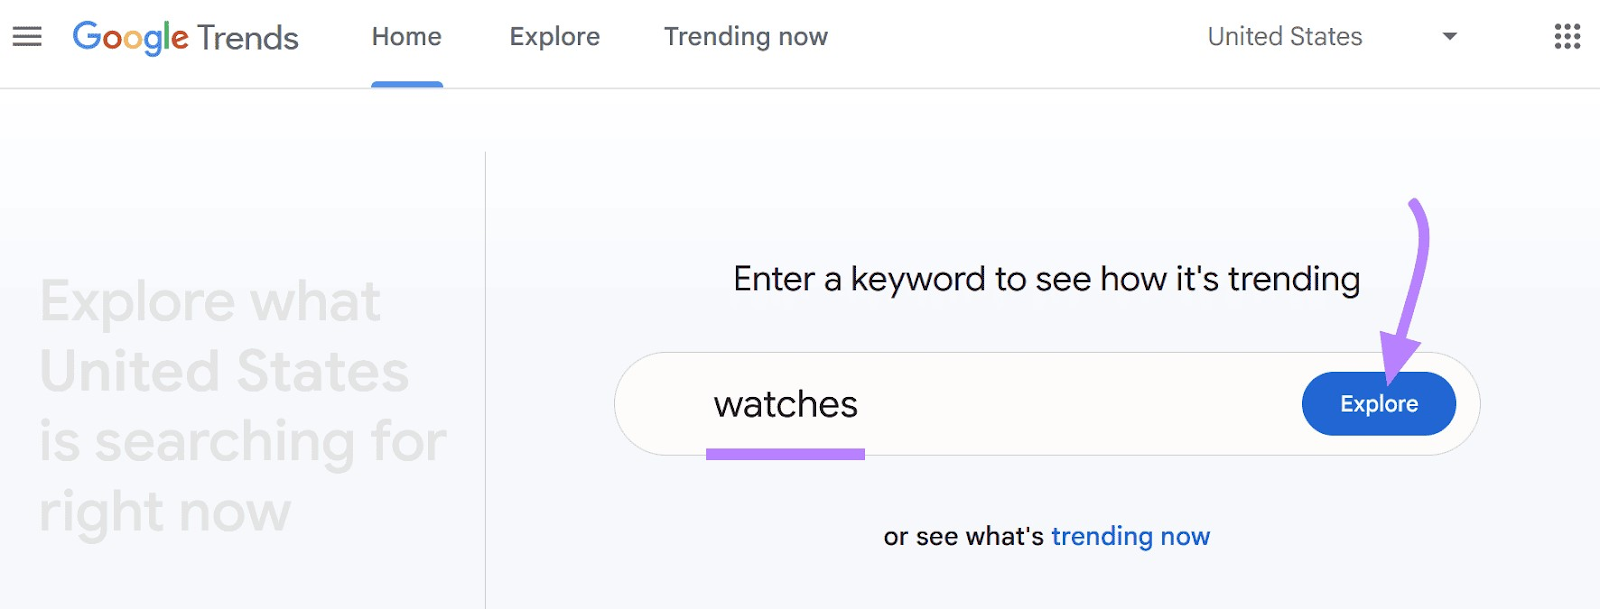
Task: Click the multicolored Google wordmark
Action: pos(130,37)
